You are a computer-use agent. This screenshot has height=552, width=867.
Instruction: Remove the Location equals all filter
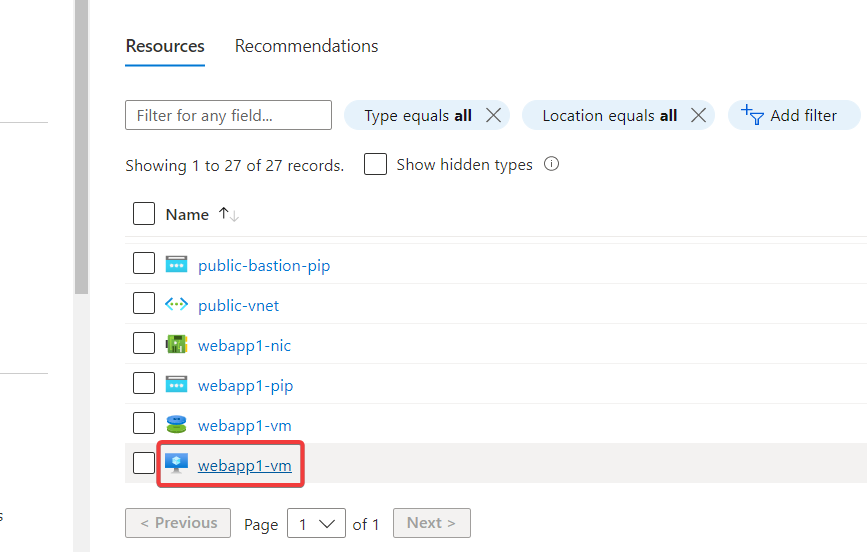(x=698, y=115)
